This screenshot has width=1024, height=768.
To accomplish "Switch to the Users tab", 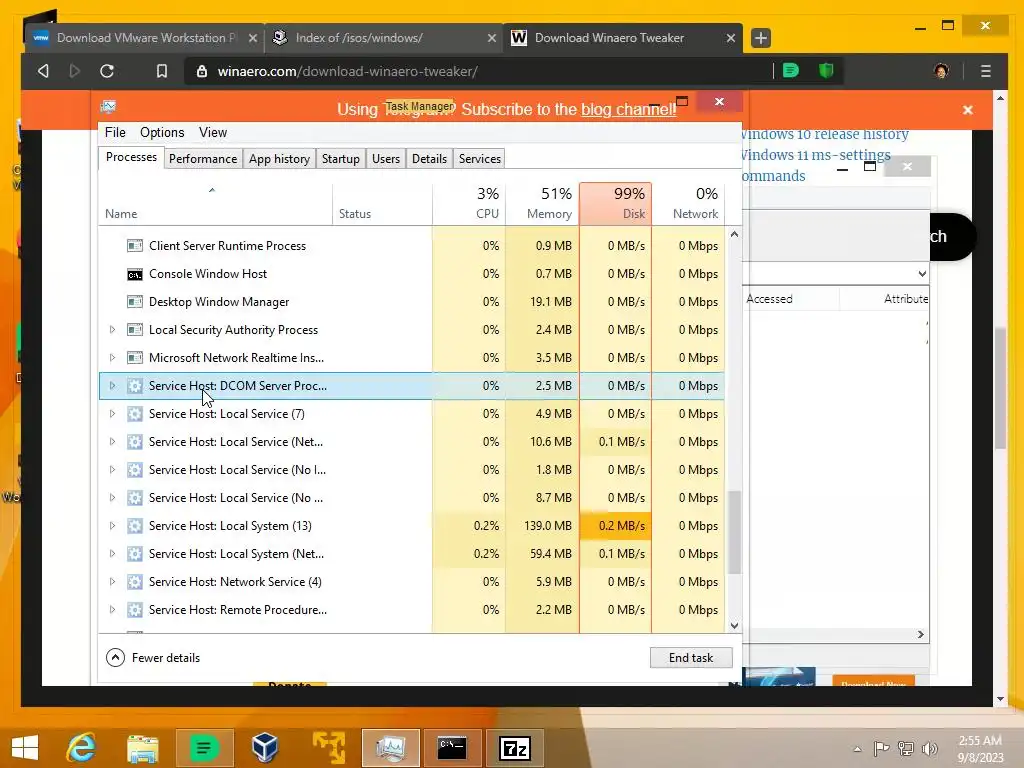I will (386, 159).
